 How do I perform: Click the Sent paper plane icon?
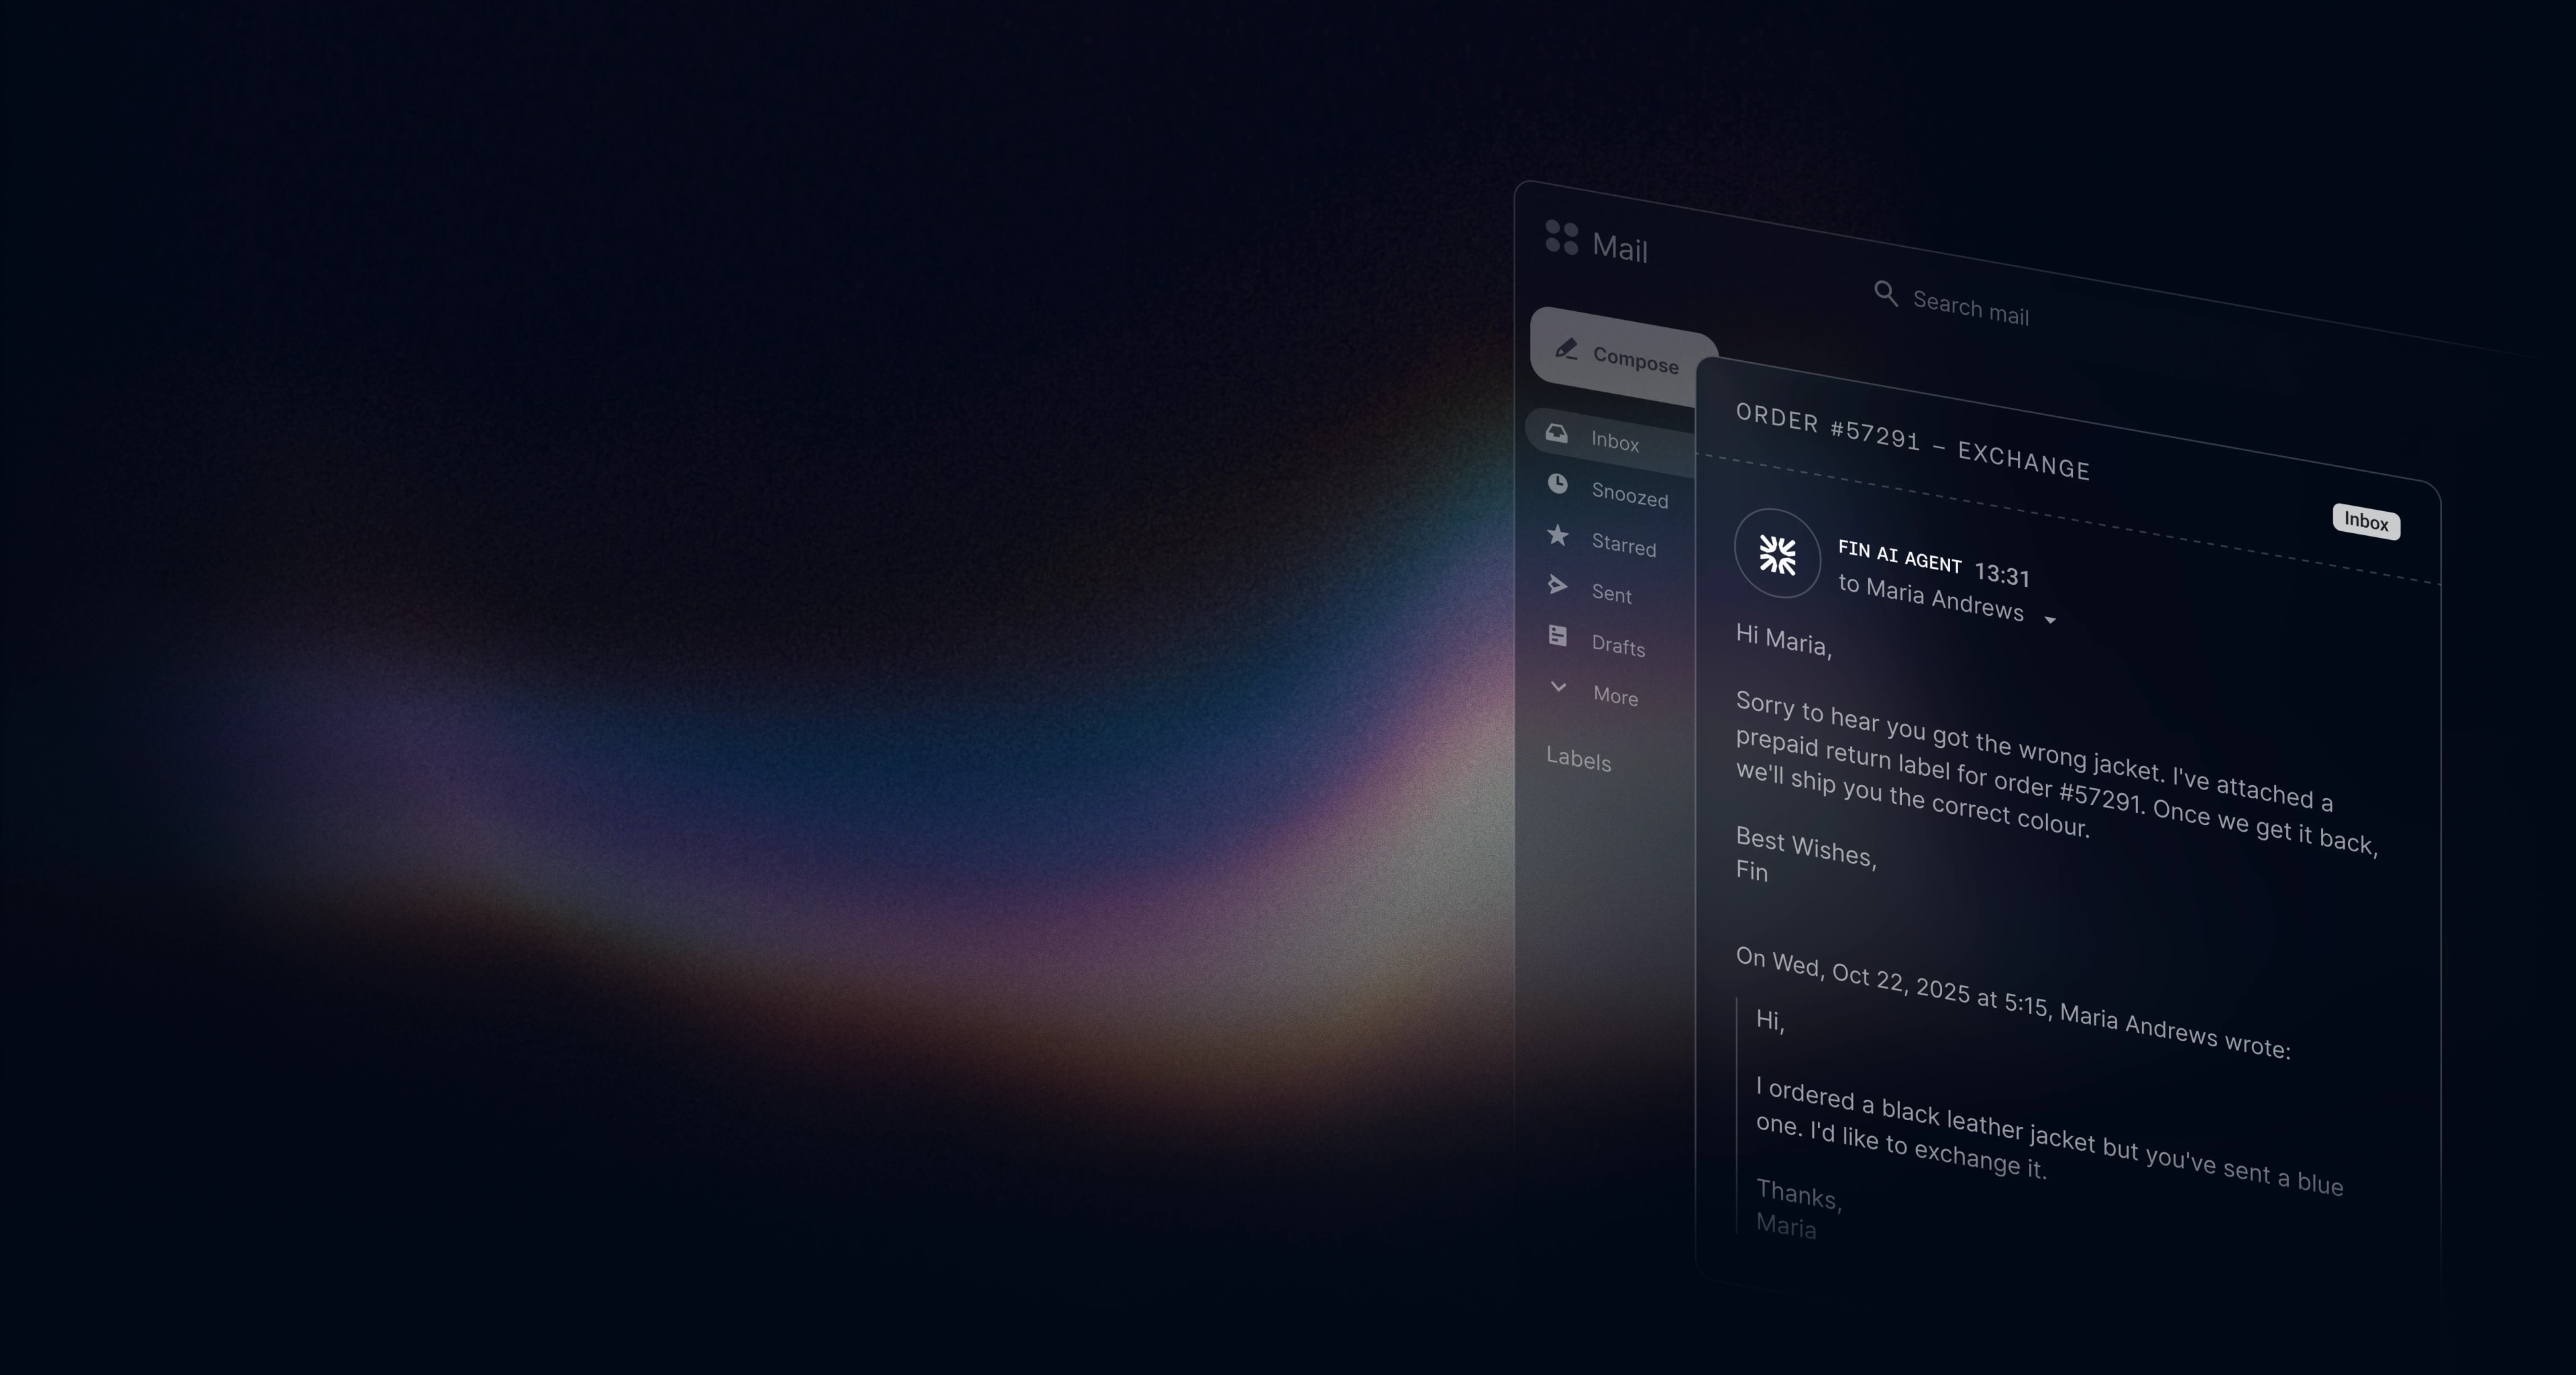(1558, 585)
